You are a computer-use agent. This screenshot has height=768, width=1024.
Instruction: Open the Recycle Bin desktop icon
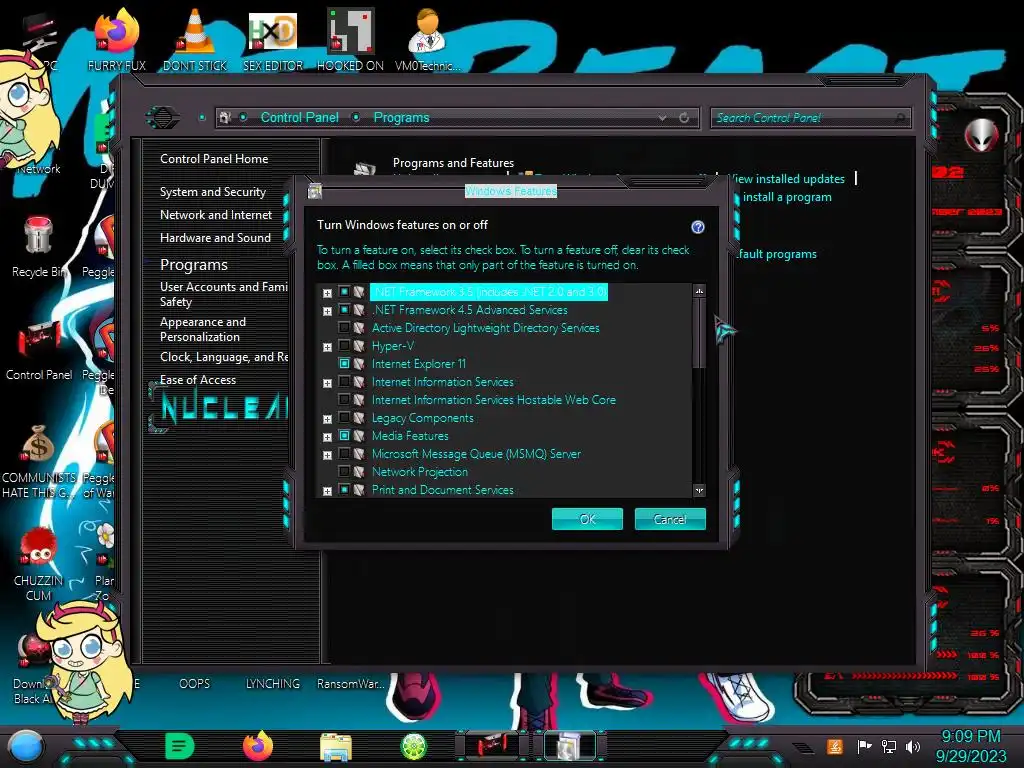coord(38,247)
